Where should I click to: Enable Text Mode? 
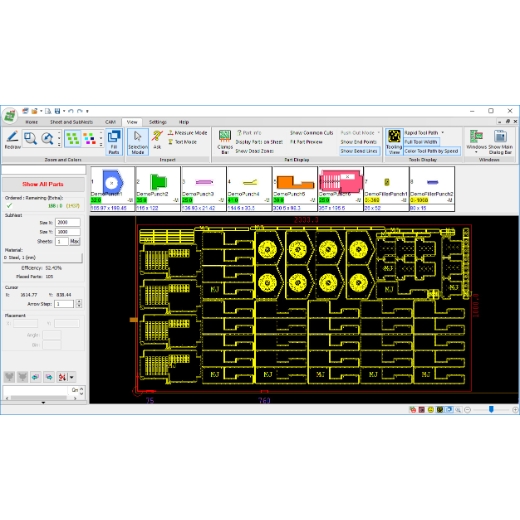pyautogui.click(x=182, y=142)
